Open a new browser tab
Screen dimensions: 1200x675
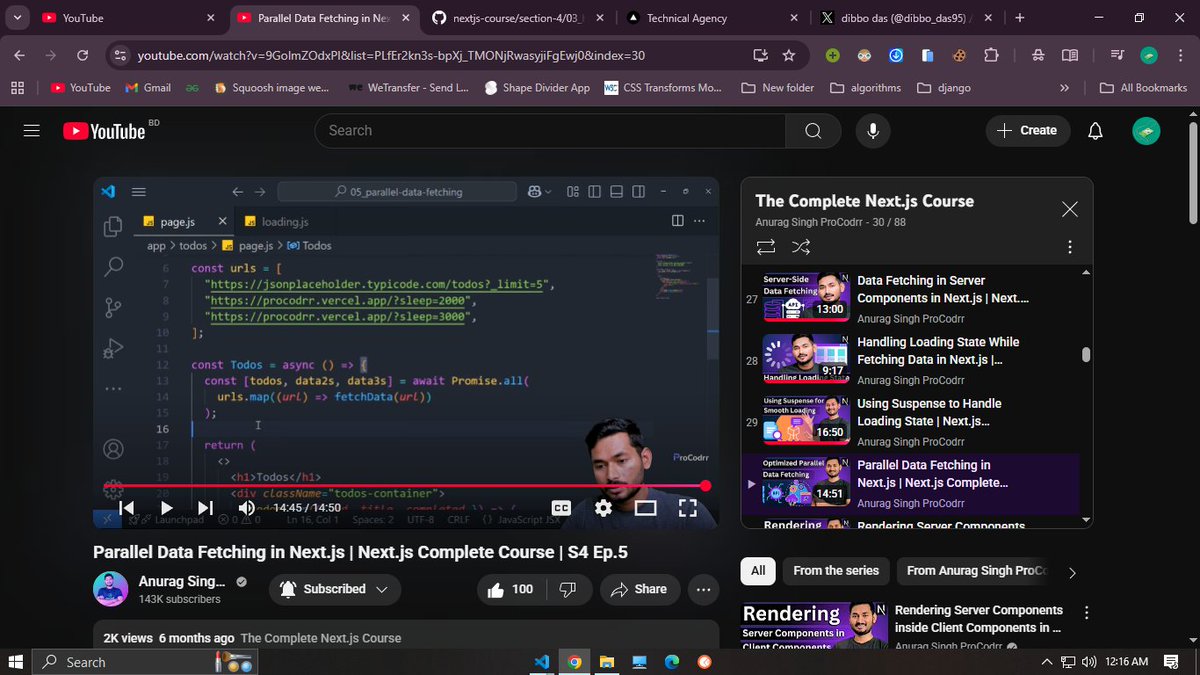point(1019,18)
